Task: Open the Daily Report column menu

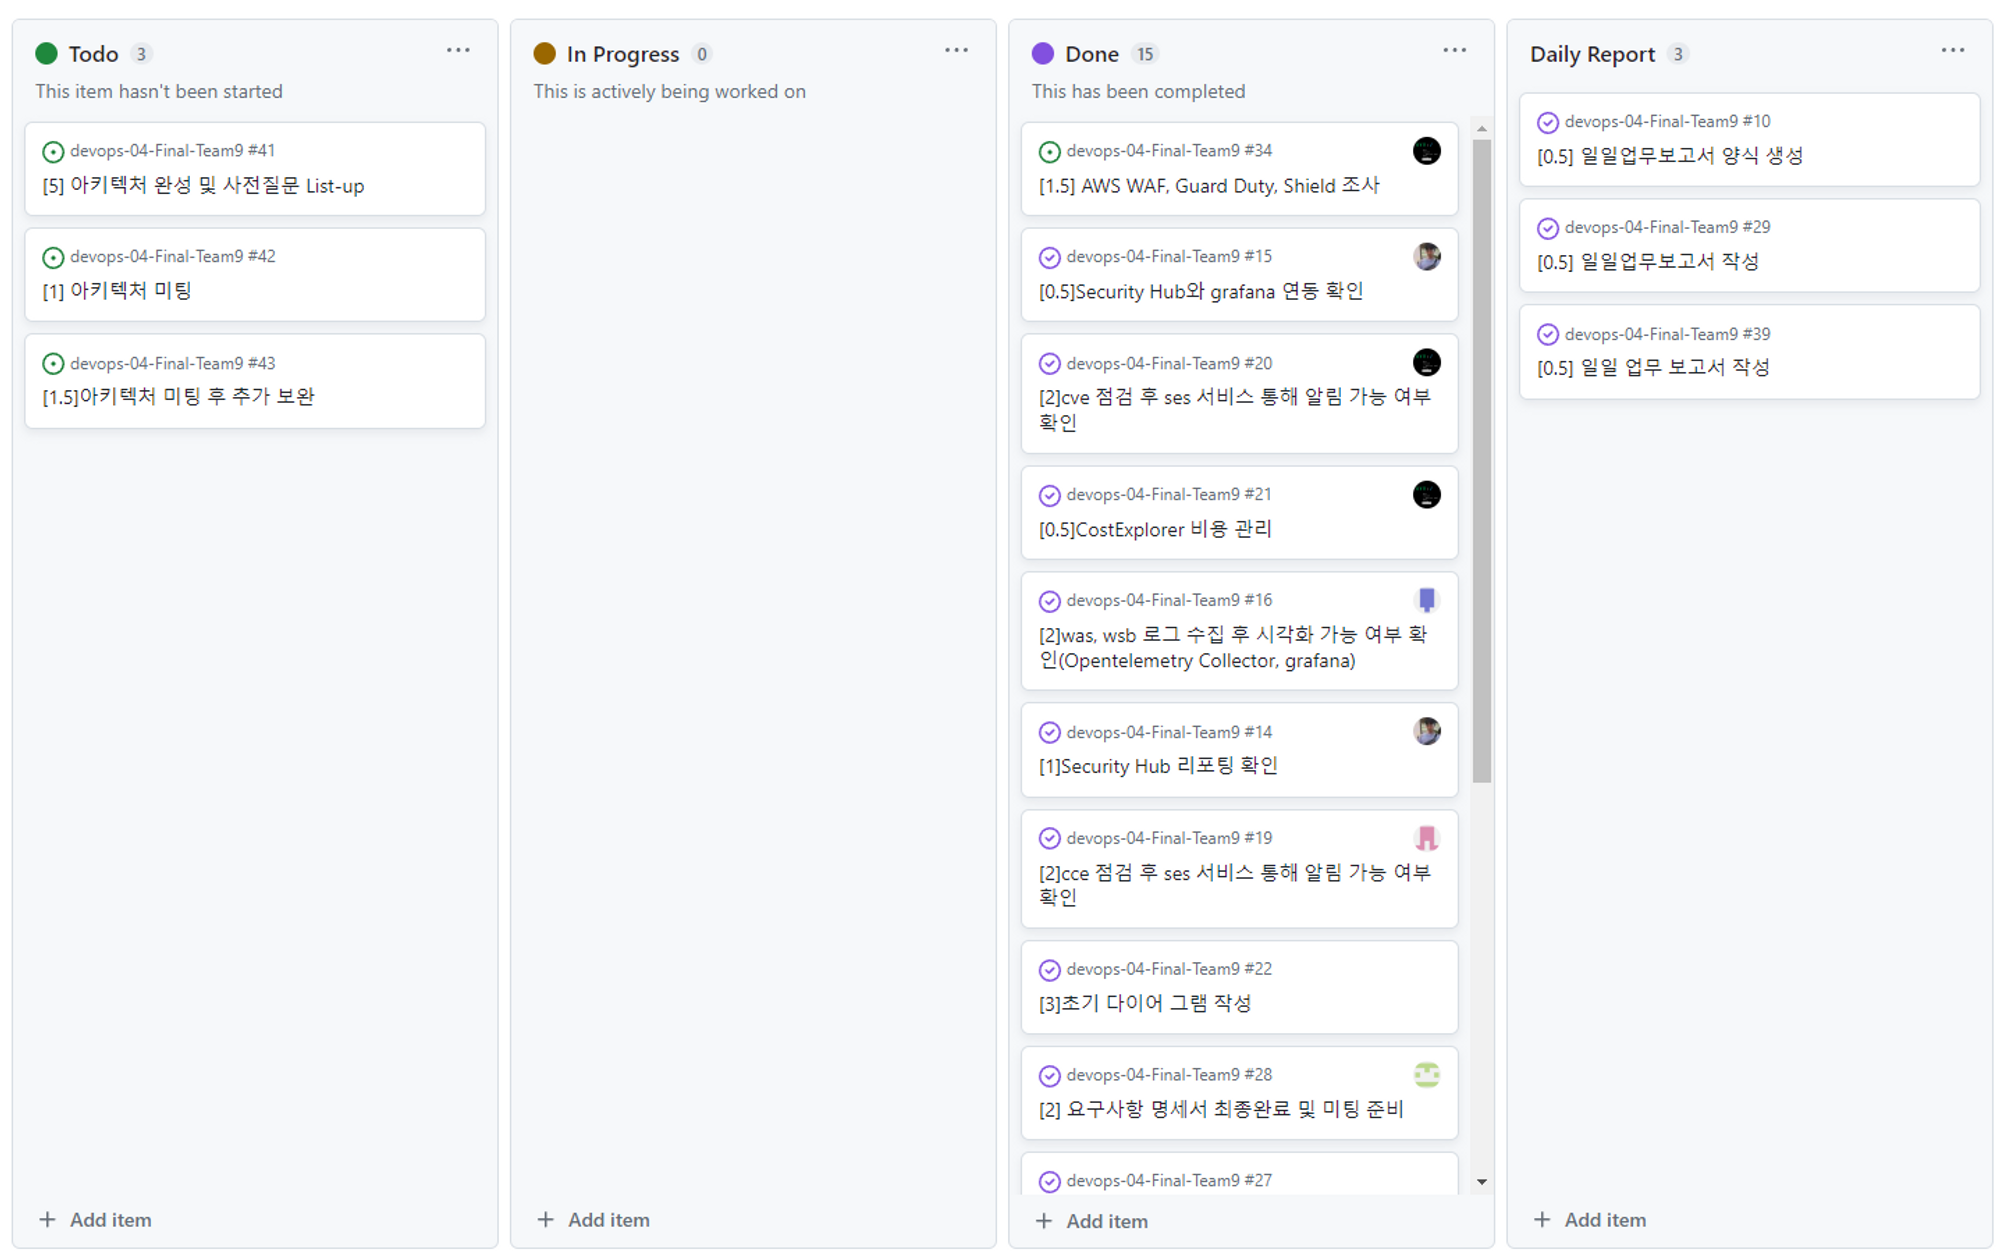Action: [x=1952, y=50]
